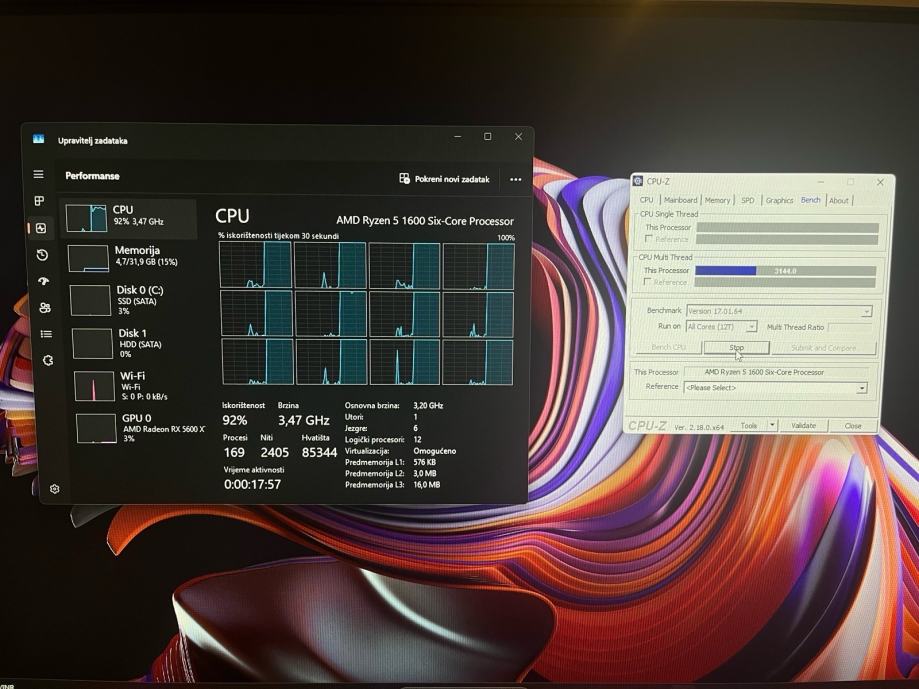Open the Users icon in Task Manager sidebar
919x689 pixels.
[44, 308]
